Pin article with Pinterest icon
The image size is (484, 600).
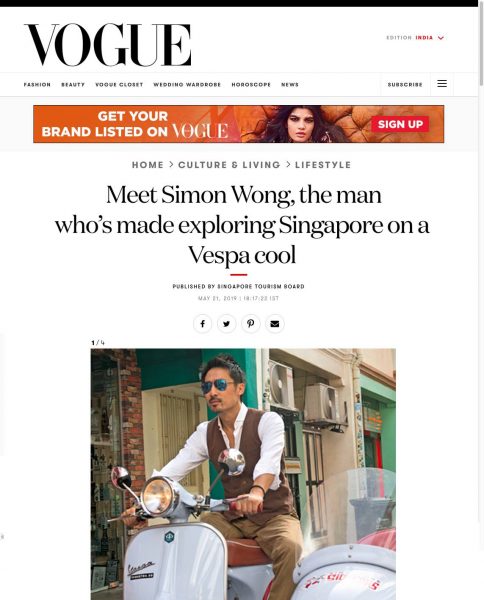251,324
